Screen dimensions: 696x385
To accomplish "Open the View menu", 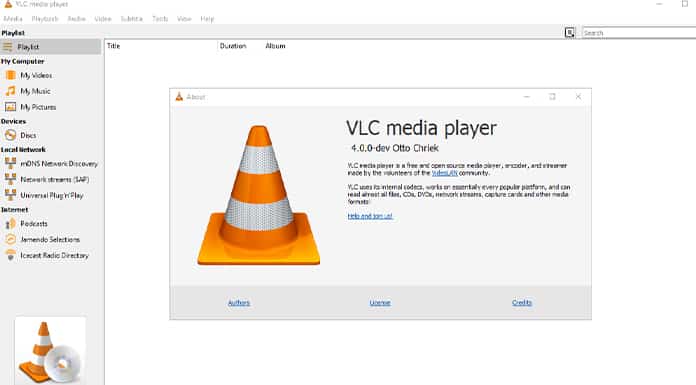I will pyautogui.click(x=184, y=19).
